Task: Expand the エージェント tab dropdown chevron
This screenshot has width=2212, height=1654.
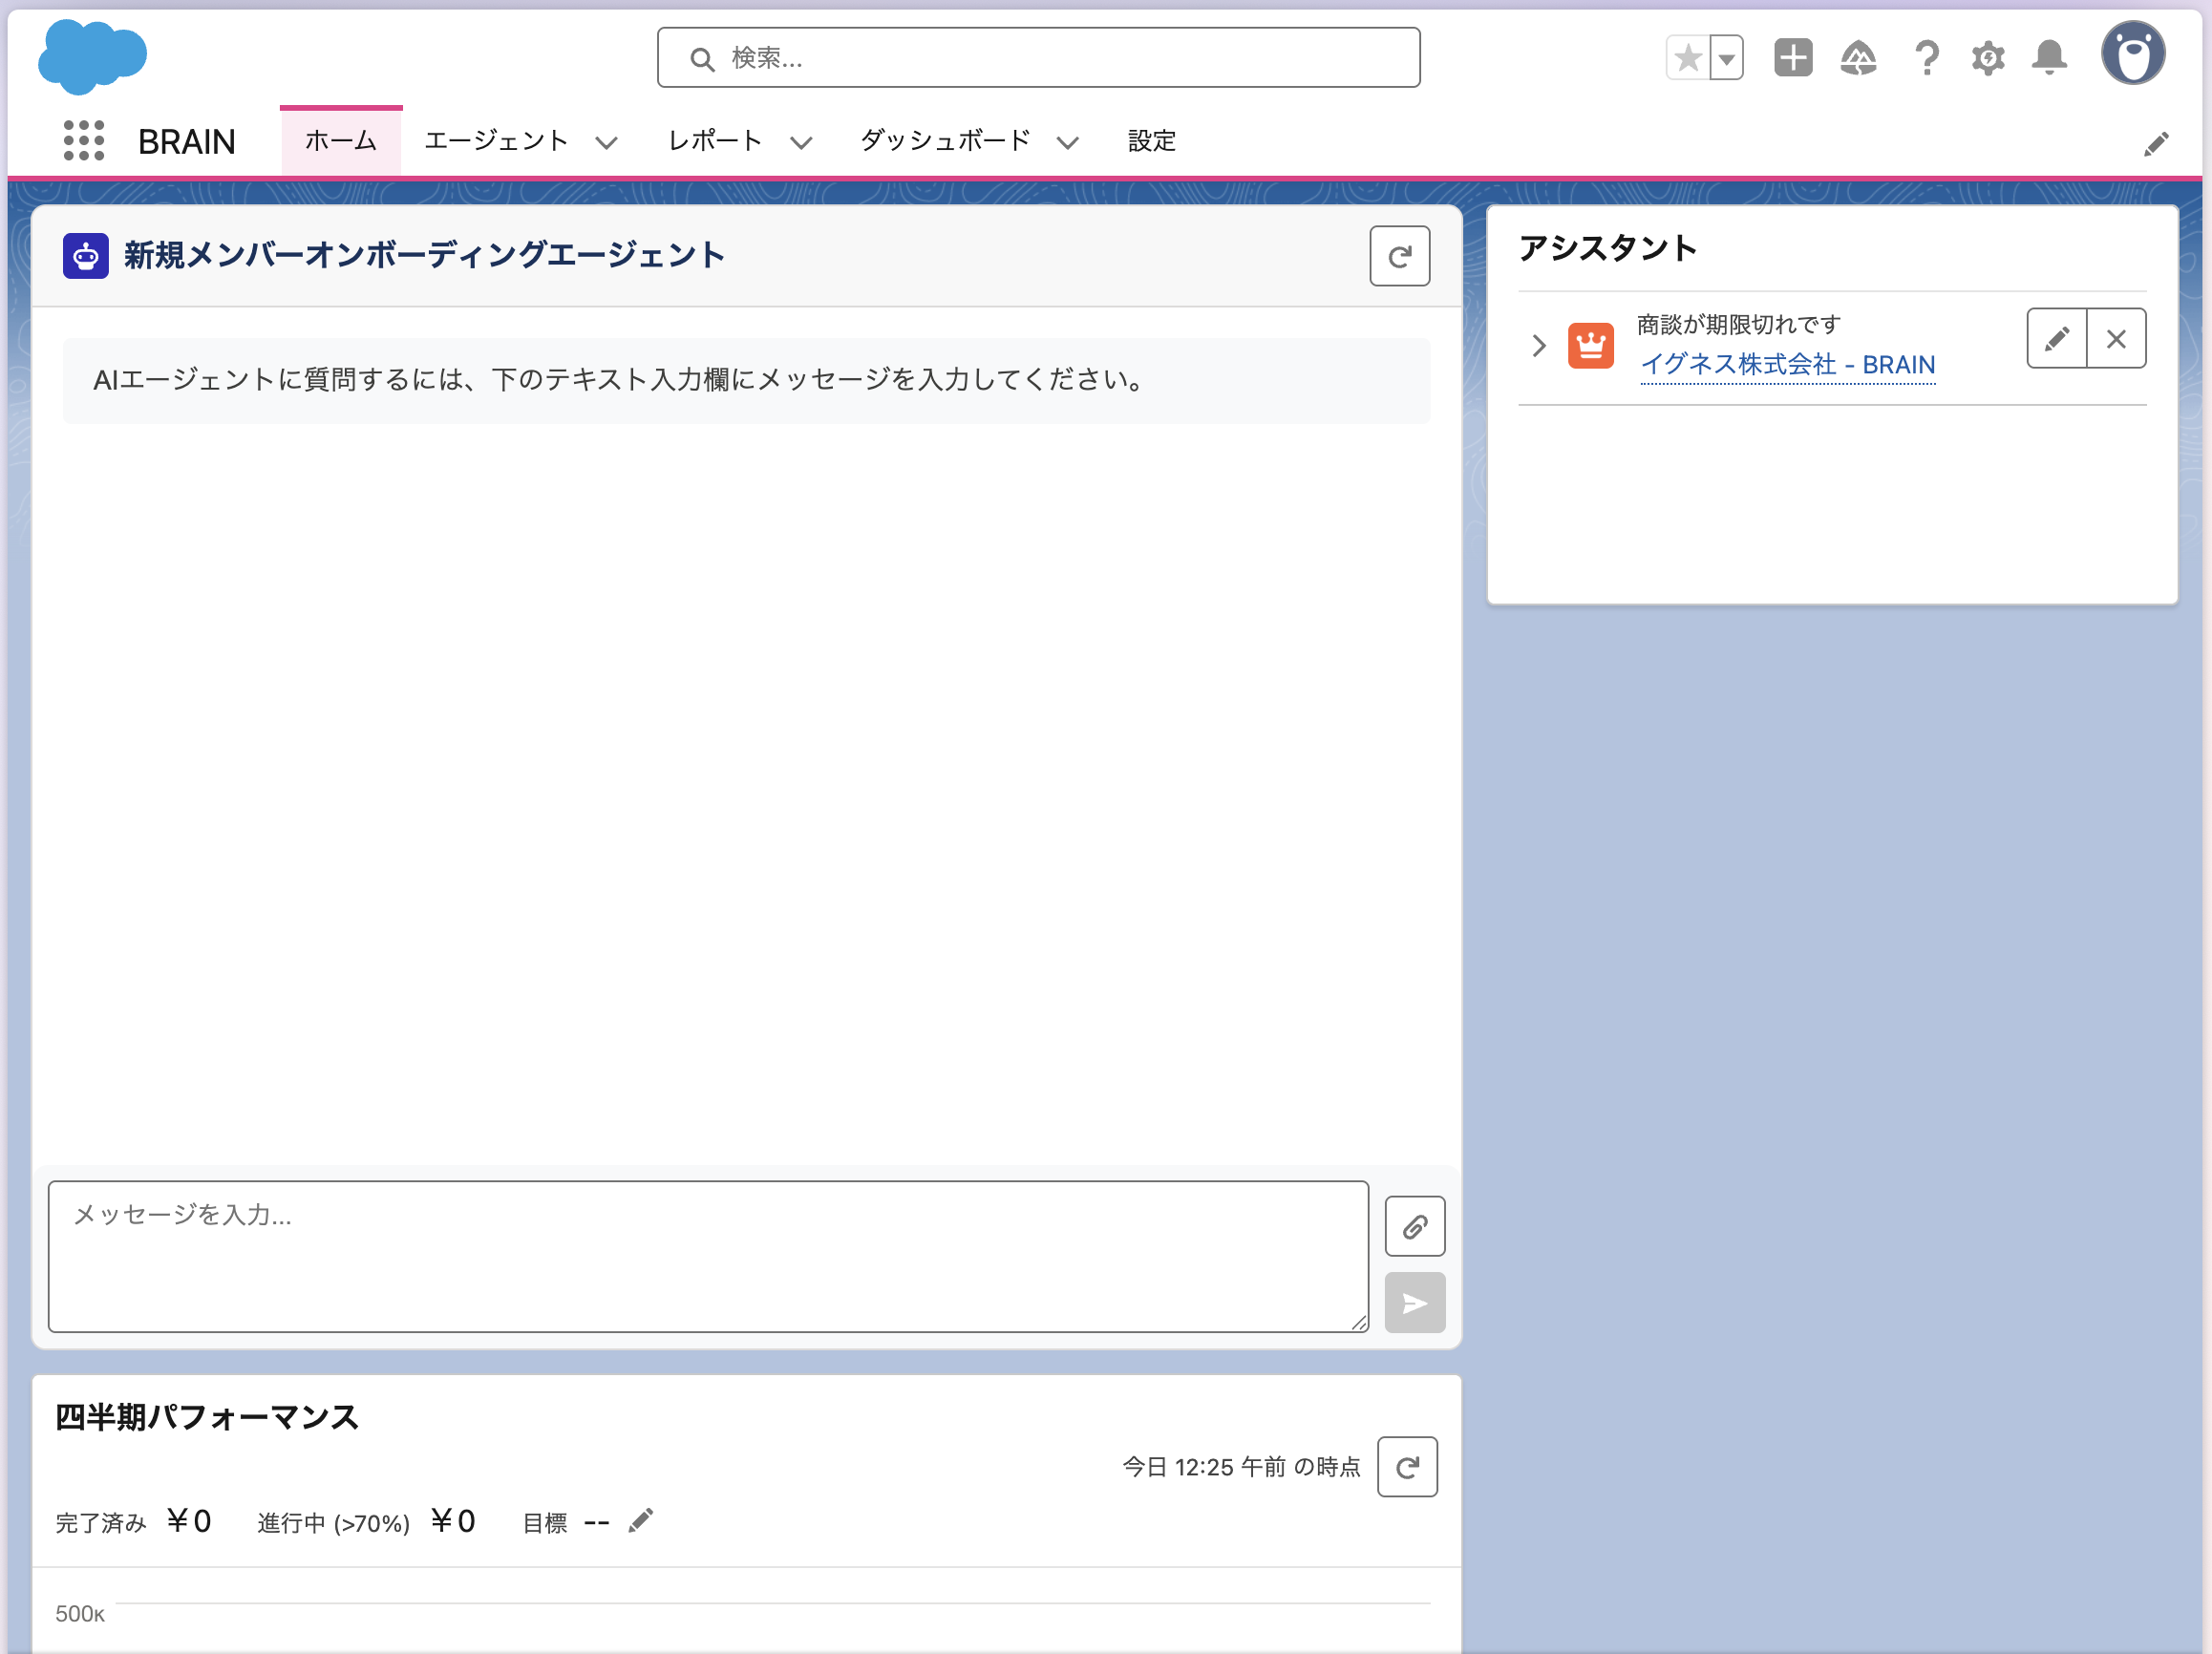Action: 606,143
